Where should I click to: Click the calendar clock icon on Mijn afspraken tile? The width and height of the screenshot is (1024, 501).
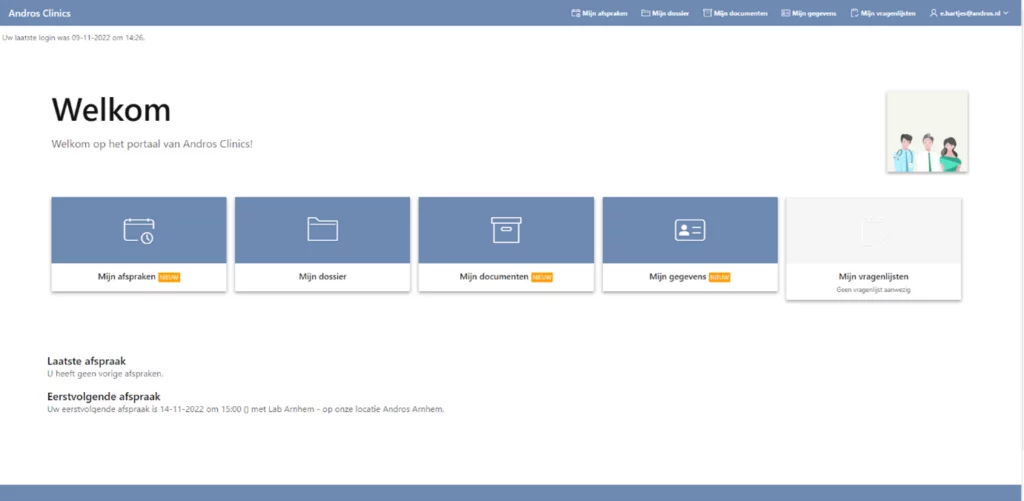(139, 230)
